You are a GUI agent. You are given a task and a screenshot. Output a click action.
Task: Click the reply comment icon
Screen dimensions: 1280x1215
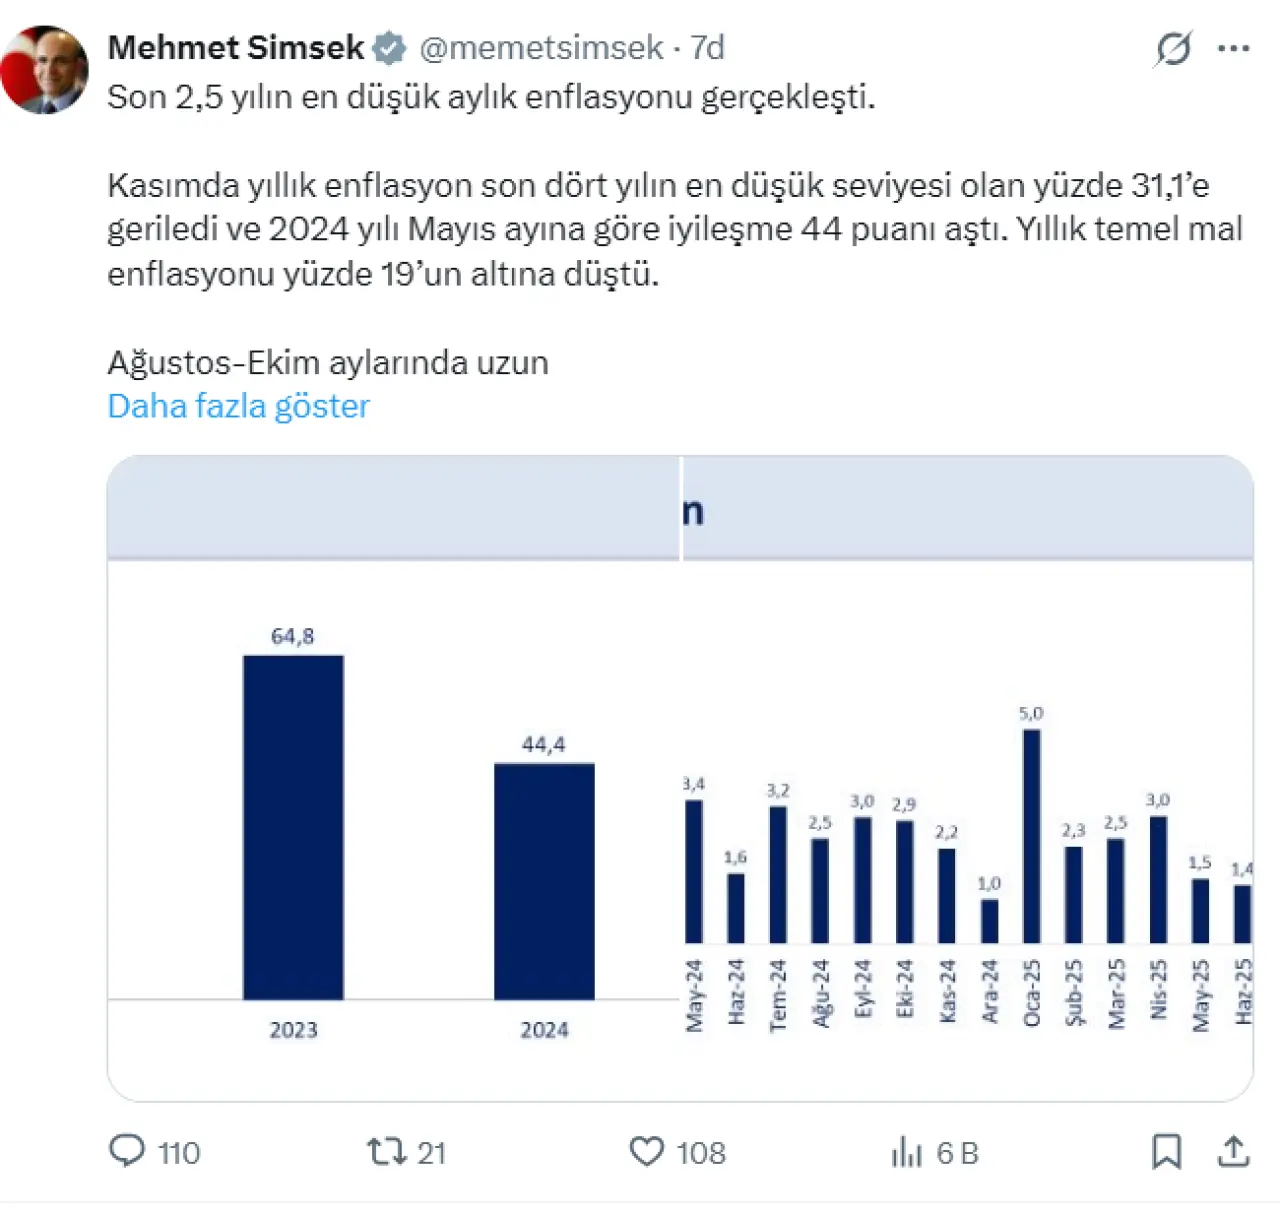click(x=127, y=1151)
